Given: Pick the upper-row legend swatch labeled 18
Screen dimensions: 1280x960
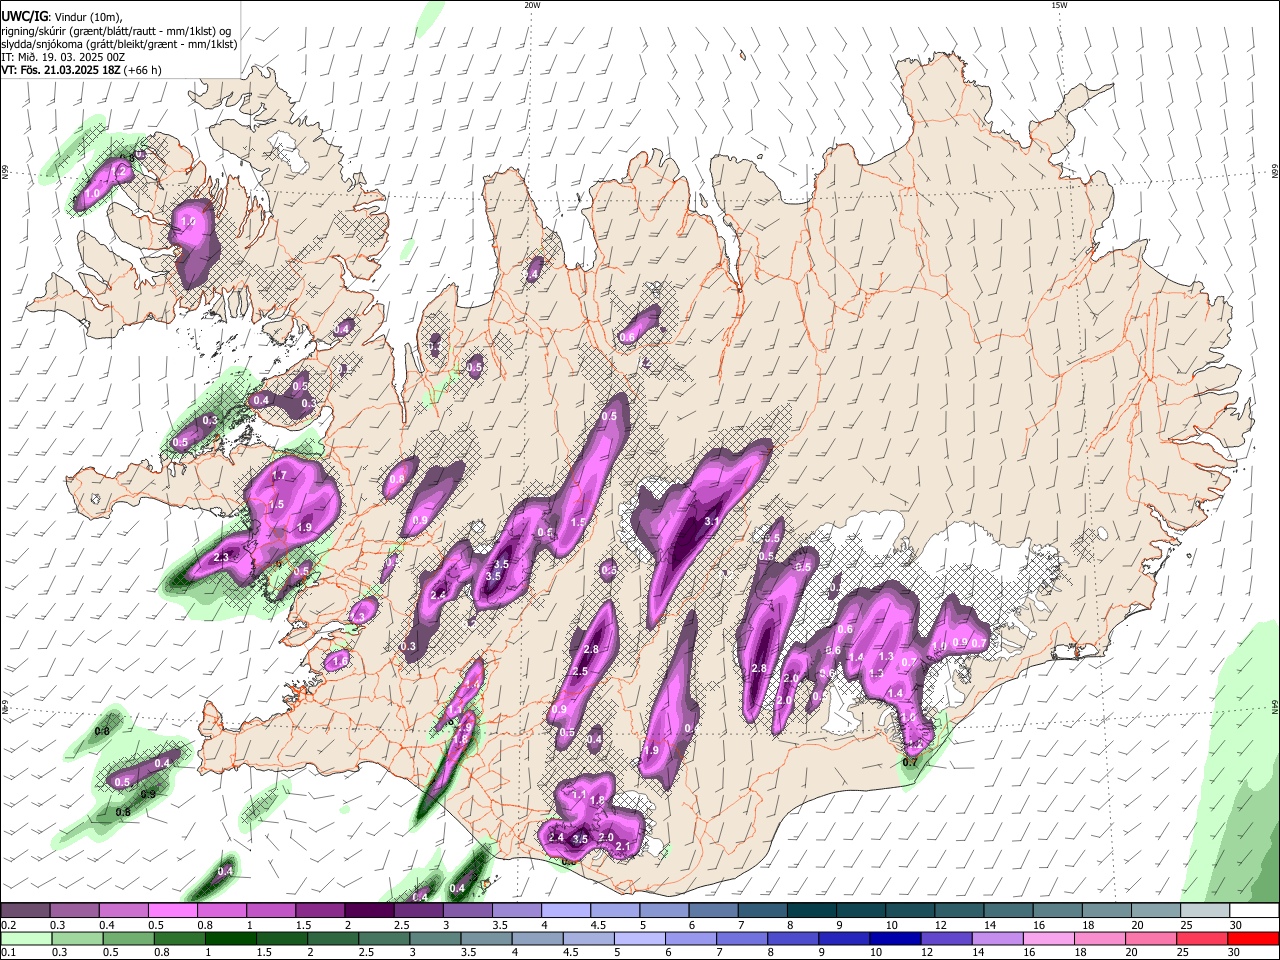Looking at the screenshot, I should (1106, 910).
